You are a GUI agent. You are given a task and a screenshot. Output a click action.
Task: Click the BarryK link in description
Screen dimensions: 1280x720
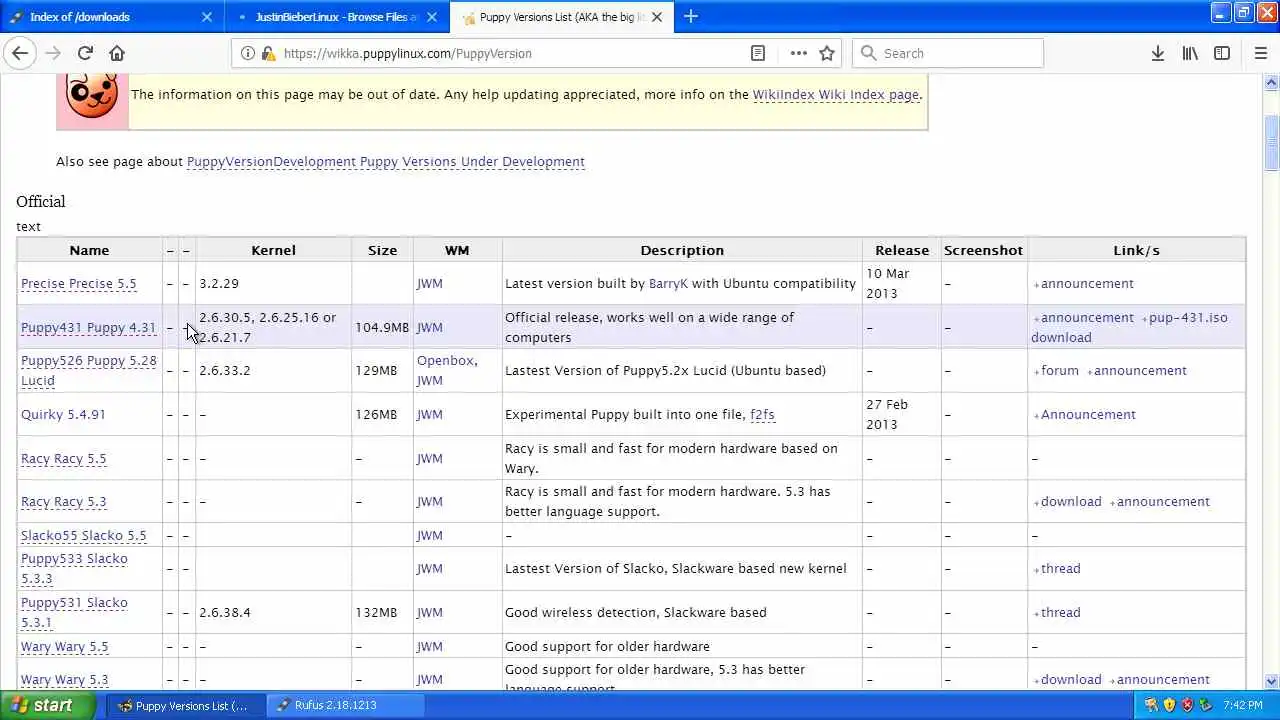(668, 284)
